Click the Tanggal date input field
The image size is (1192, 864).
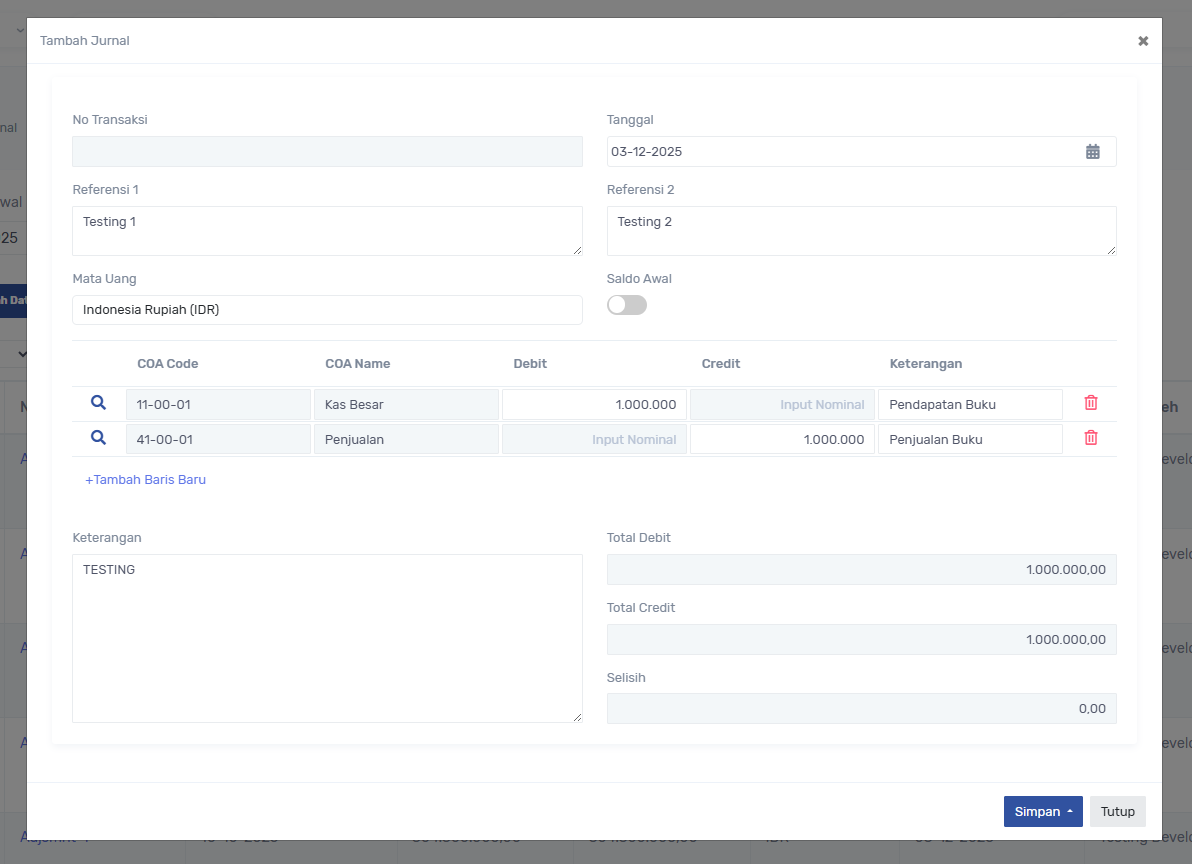(x=840, y=152)
